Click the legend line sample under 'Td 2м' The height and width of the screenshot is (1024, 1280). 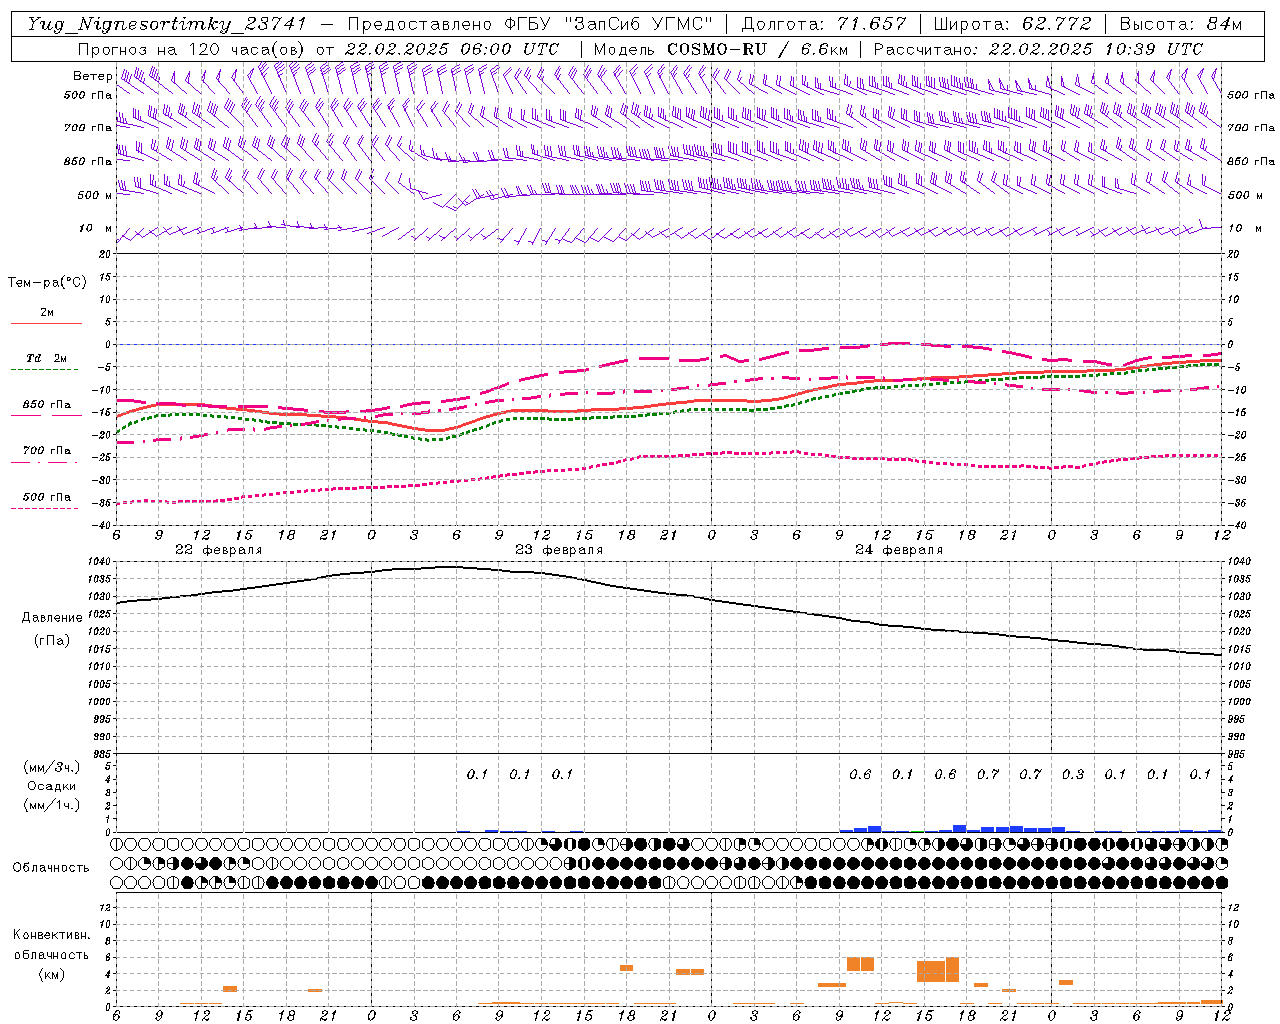pos(45,370)
